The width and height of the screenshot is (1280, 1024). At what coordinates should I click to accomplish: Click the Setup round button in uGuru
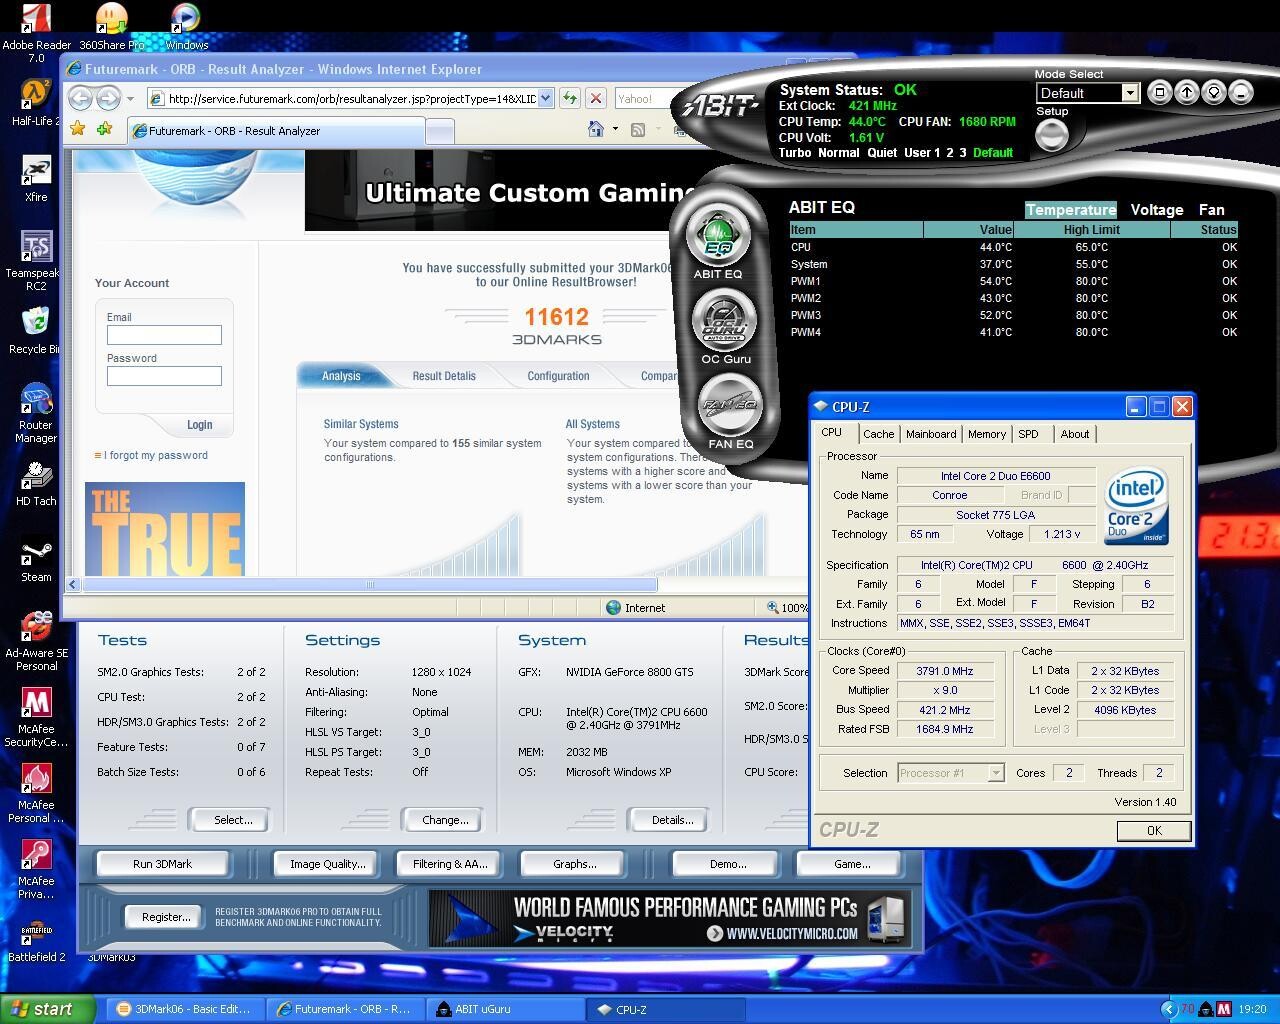pyautogui.click(x=1051, y=135)
